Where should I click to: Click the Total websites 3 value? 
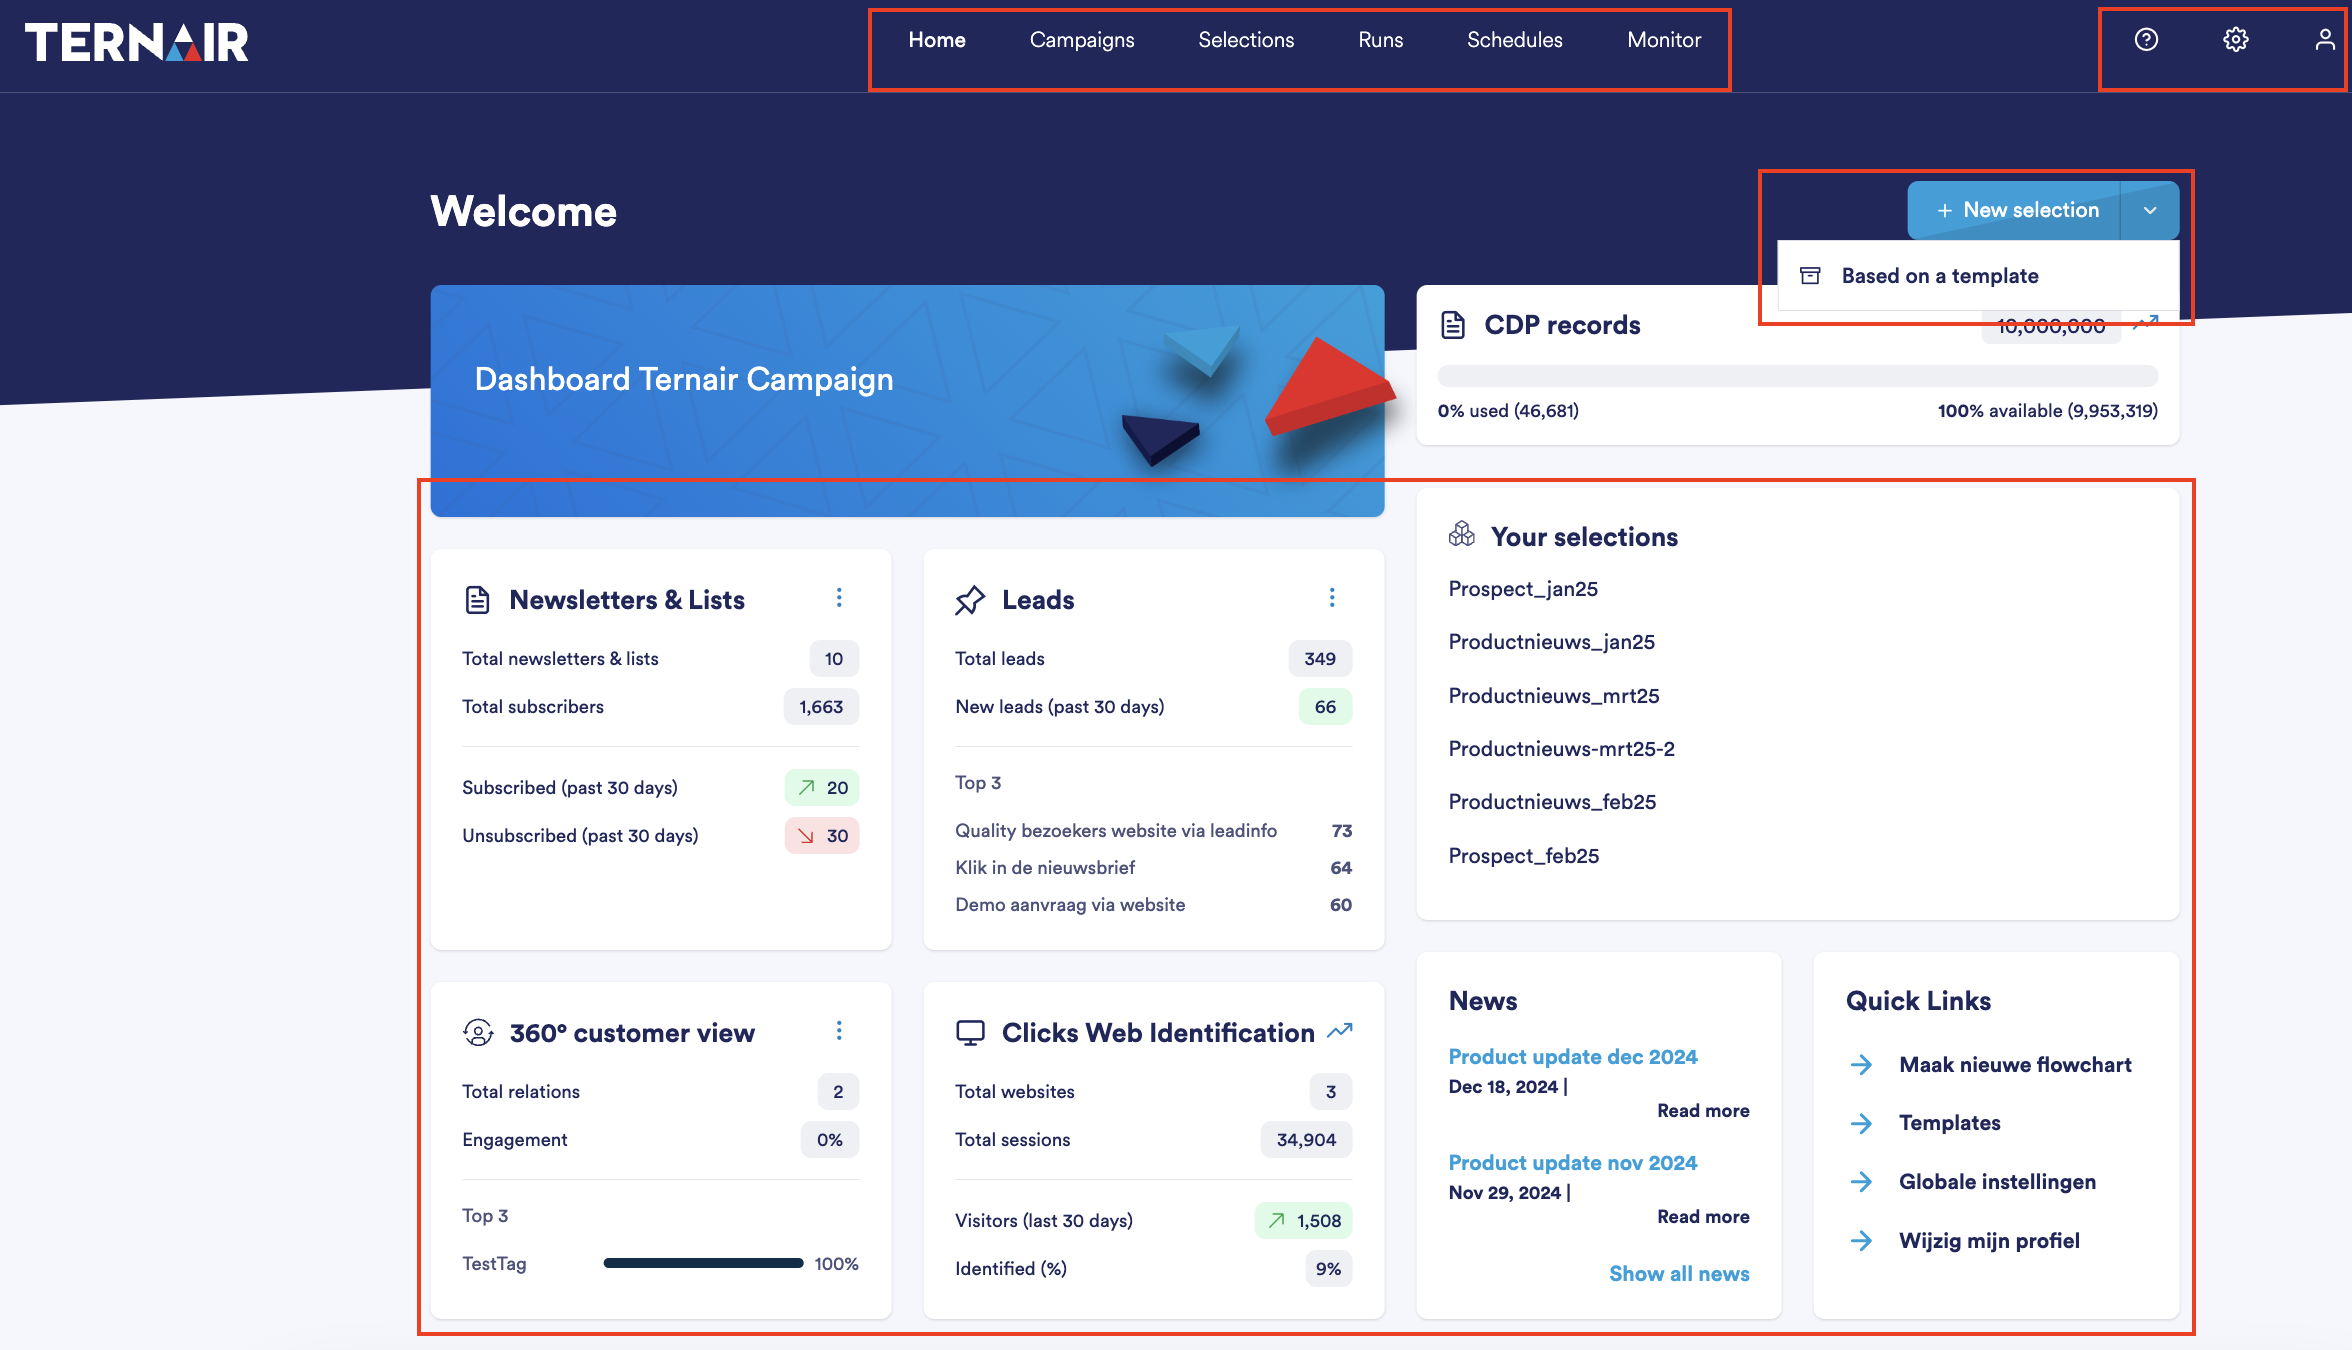pyautogui.click(x=1331, y=1092)
